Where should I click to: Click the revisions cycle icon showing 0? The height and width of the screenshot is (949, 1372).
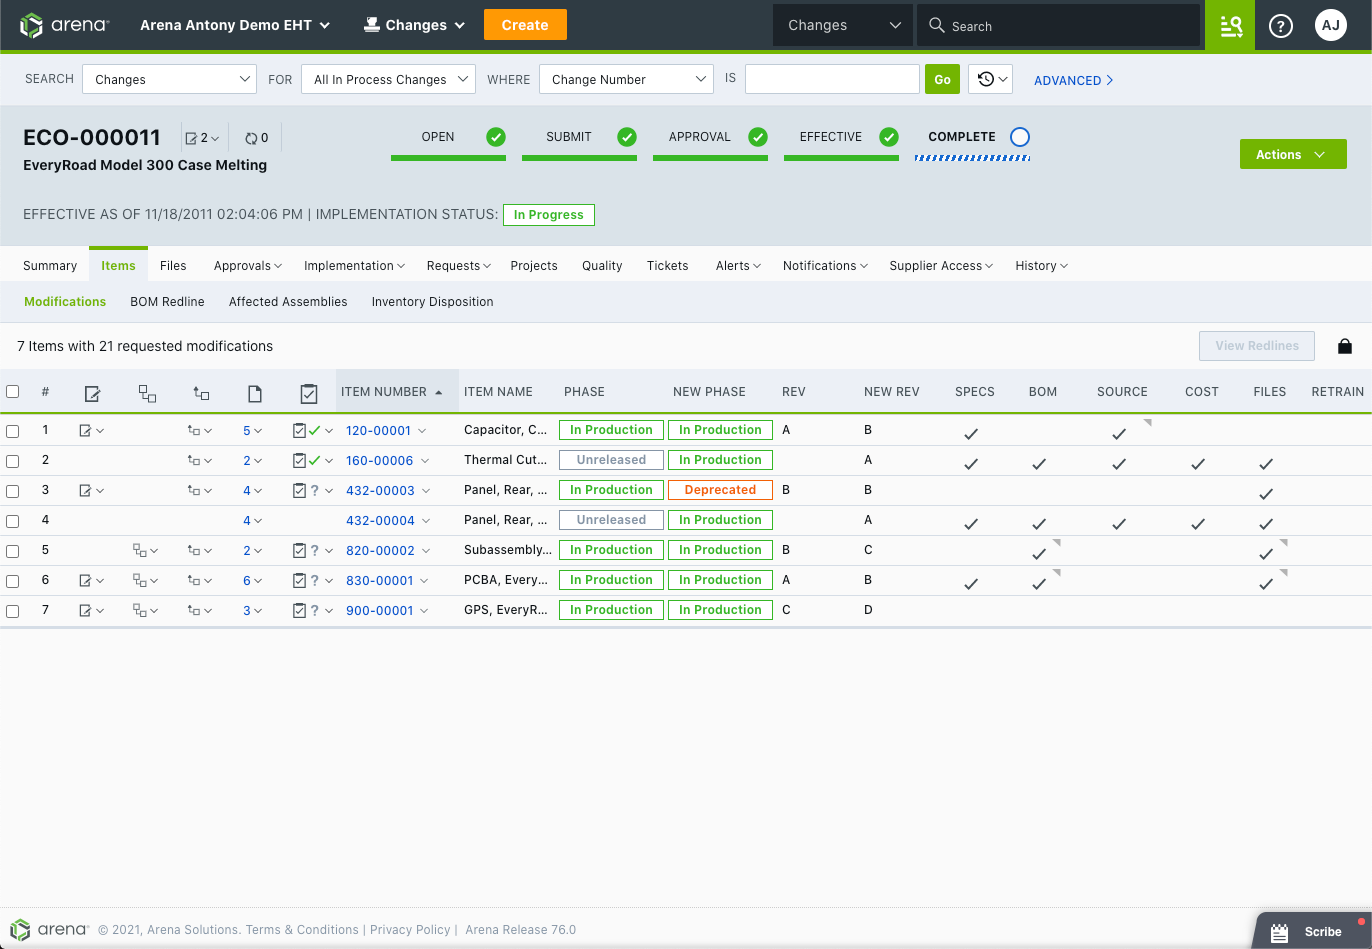251,138
